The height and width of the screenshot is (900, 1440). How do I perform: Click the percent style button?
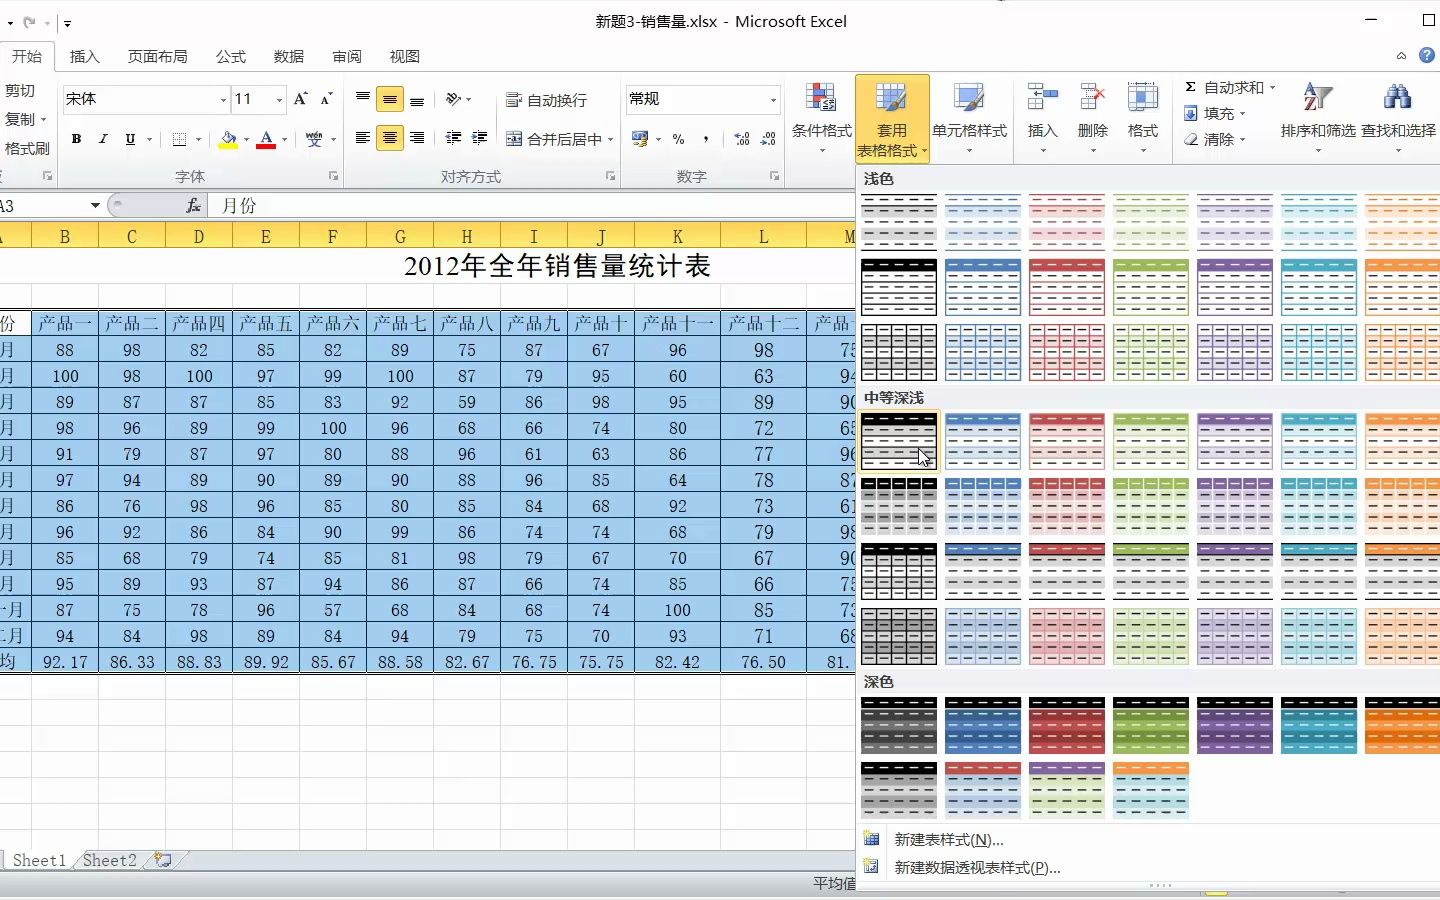click(x=679, y=139)
